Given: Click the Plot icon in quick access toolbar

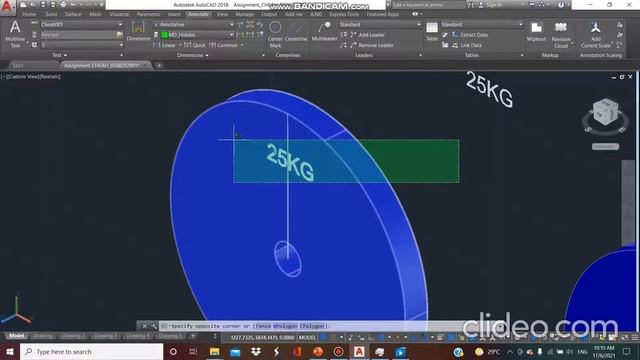Looking at the screenshot, I should pos(63,5).
